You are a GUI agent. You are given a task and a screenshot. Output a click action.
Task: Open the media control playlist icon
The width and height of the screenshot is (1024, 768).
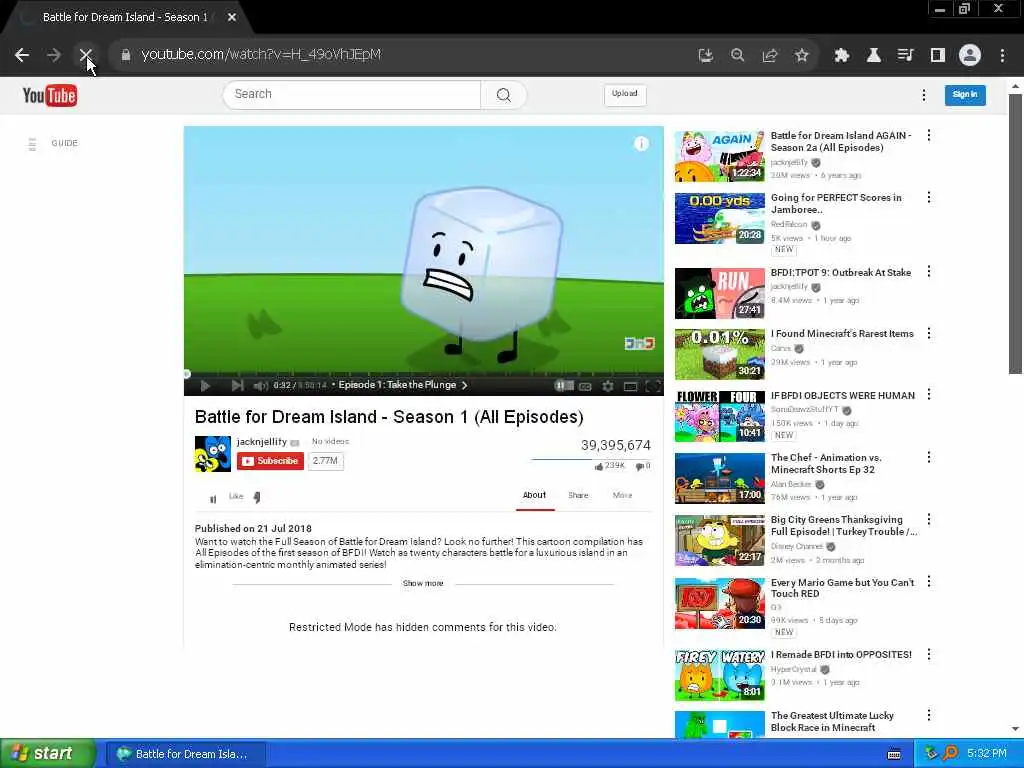[906, 56]
